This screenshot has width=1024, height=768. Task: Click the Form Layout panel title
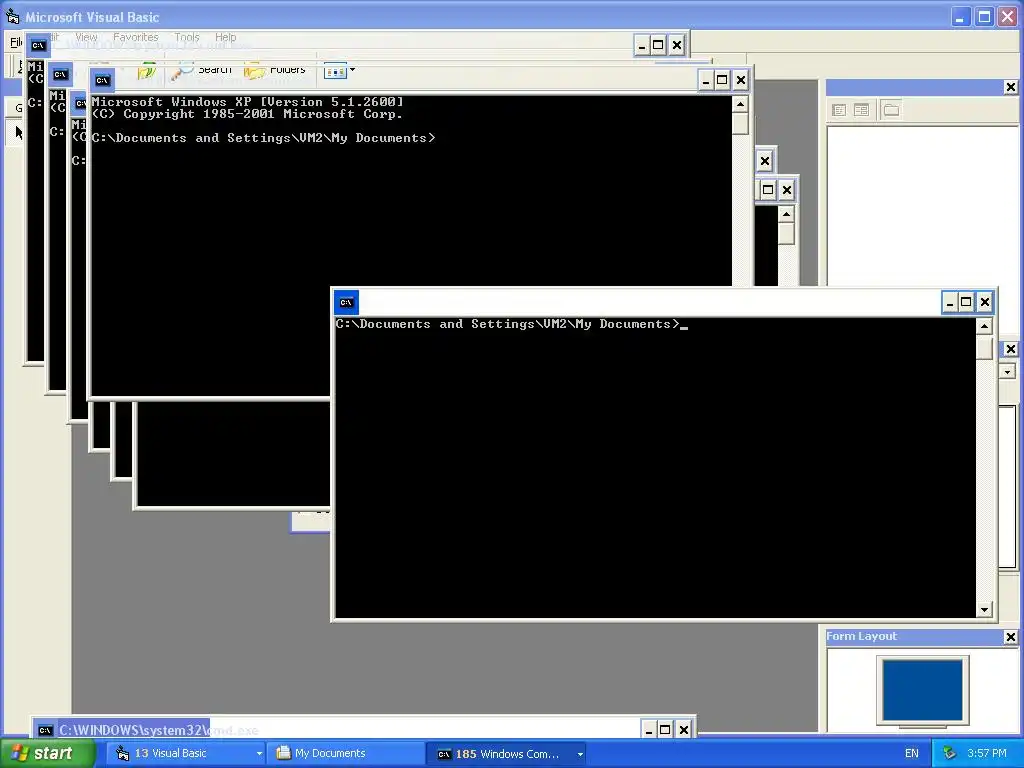point(861,636)
